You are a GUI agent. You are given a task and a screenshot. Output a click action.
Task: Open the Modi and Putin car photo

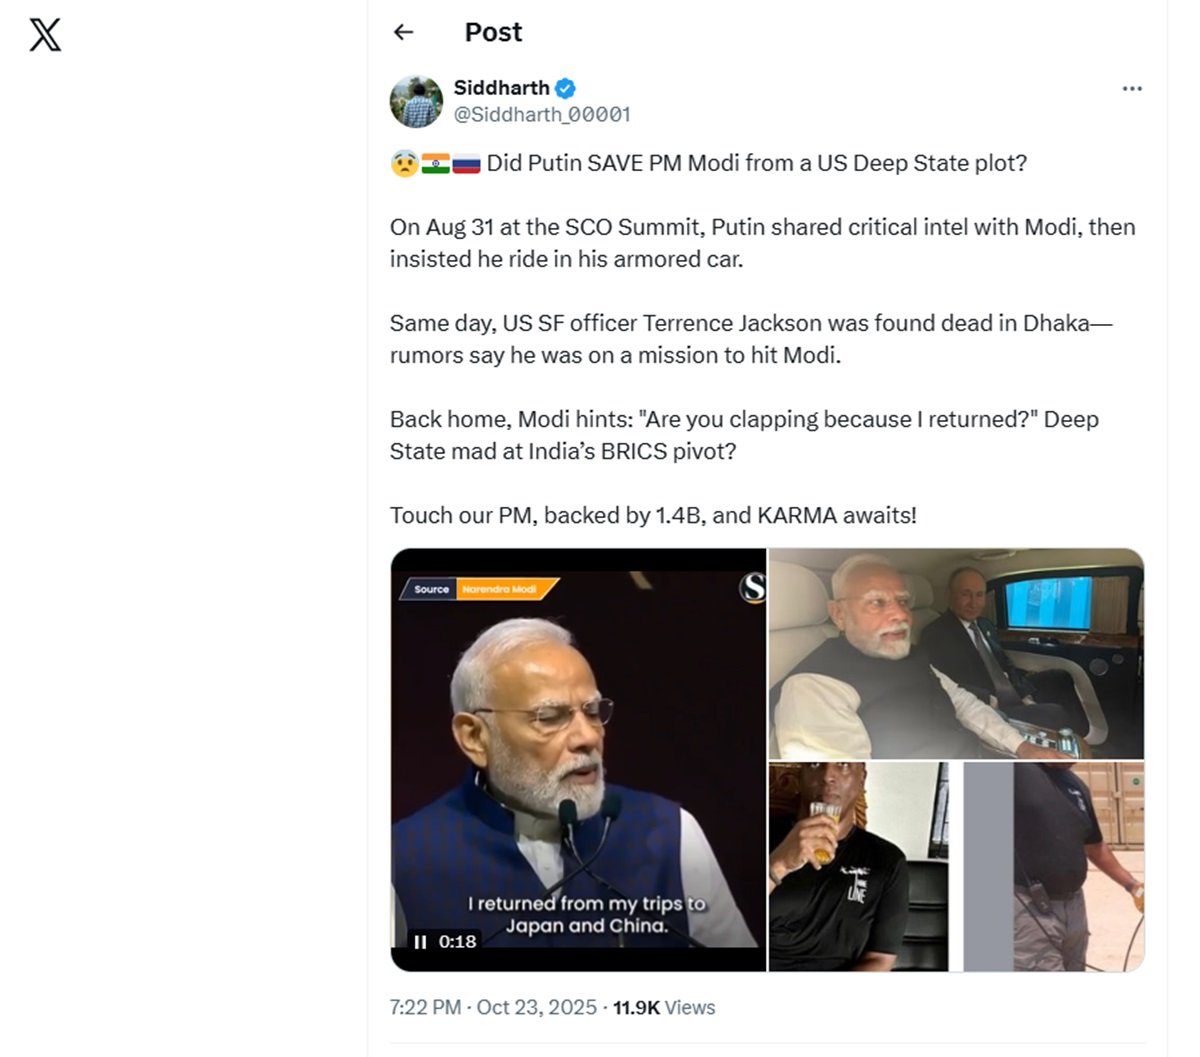point(956,653)
